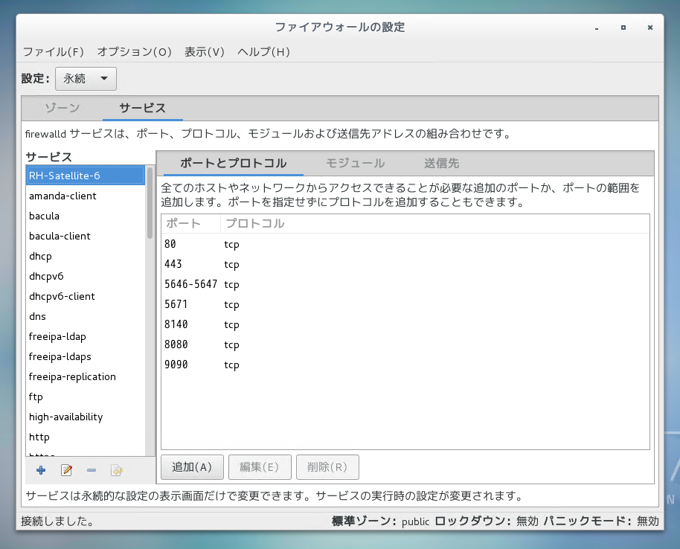Image resolution: width=680 pixels, height=549 pixels.
Task: Select the freeipa-replication service
Action: click(85, 377)
